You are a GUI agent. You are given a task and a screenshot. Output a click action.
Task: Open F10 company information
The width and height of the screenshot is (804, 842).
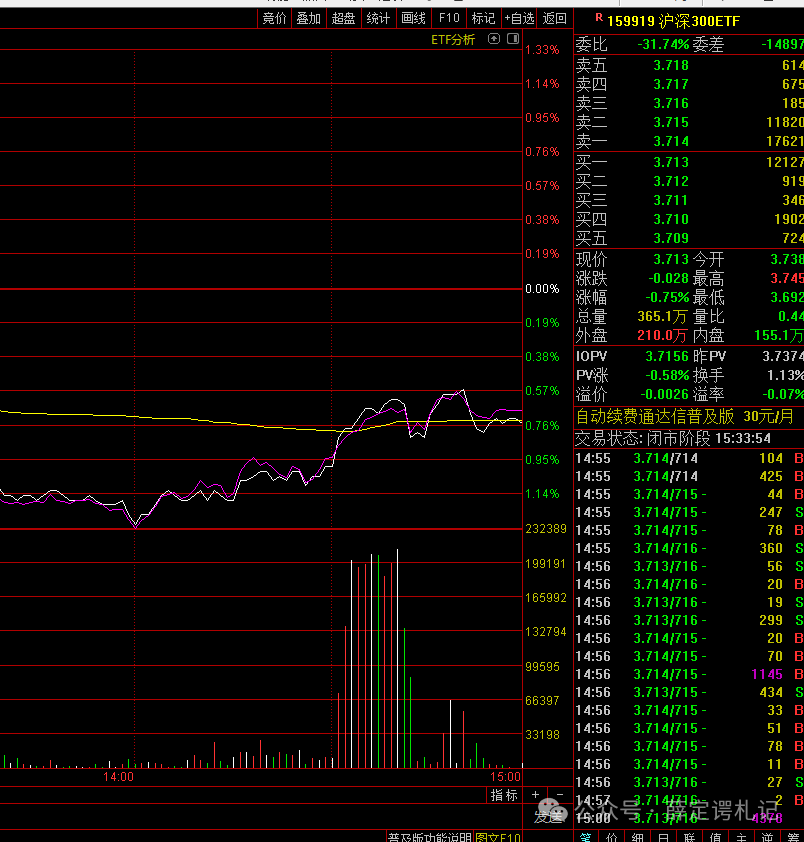tap(449, 19)
